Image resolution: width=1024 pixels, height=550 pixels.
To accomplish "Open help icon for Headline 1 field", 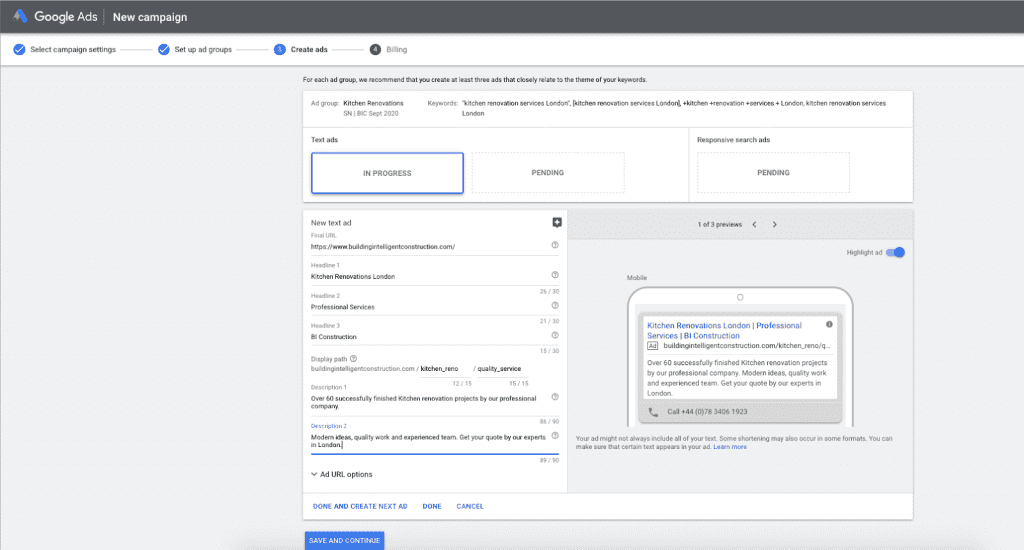I will 555,275.
